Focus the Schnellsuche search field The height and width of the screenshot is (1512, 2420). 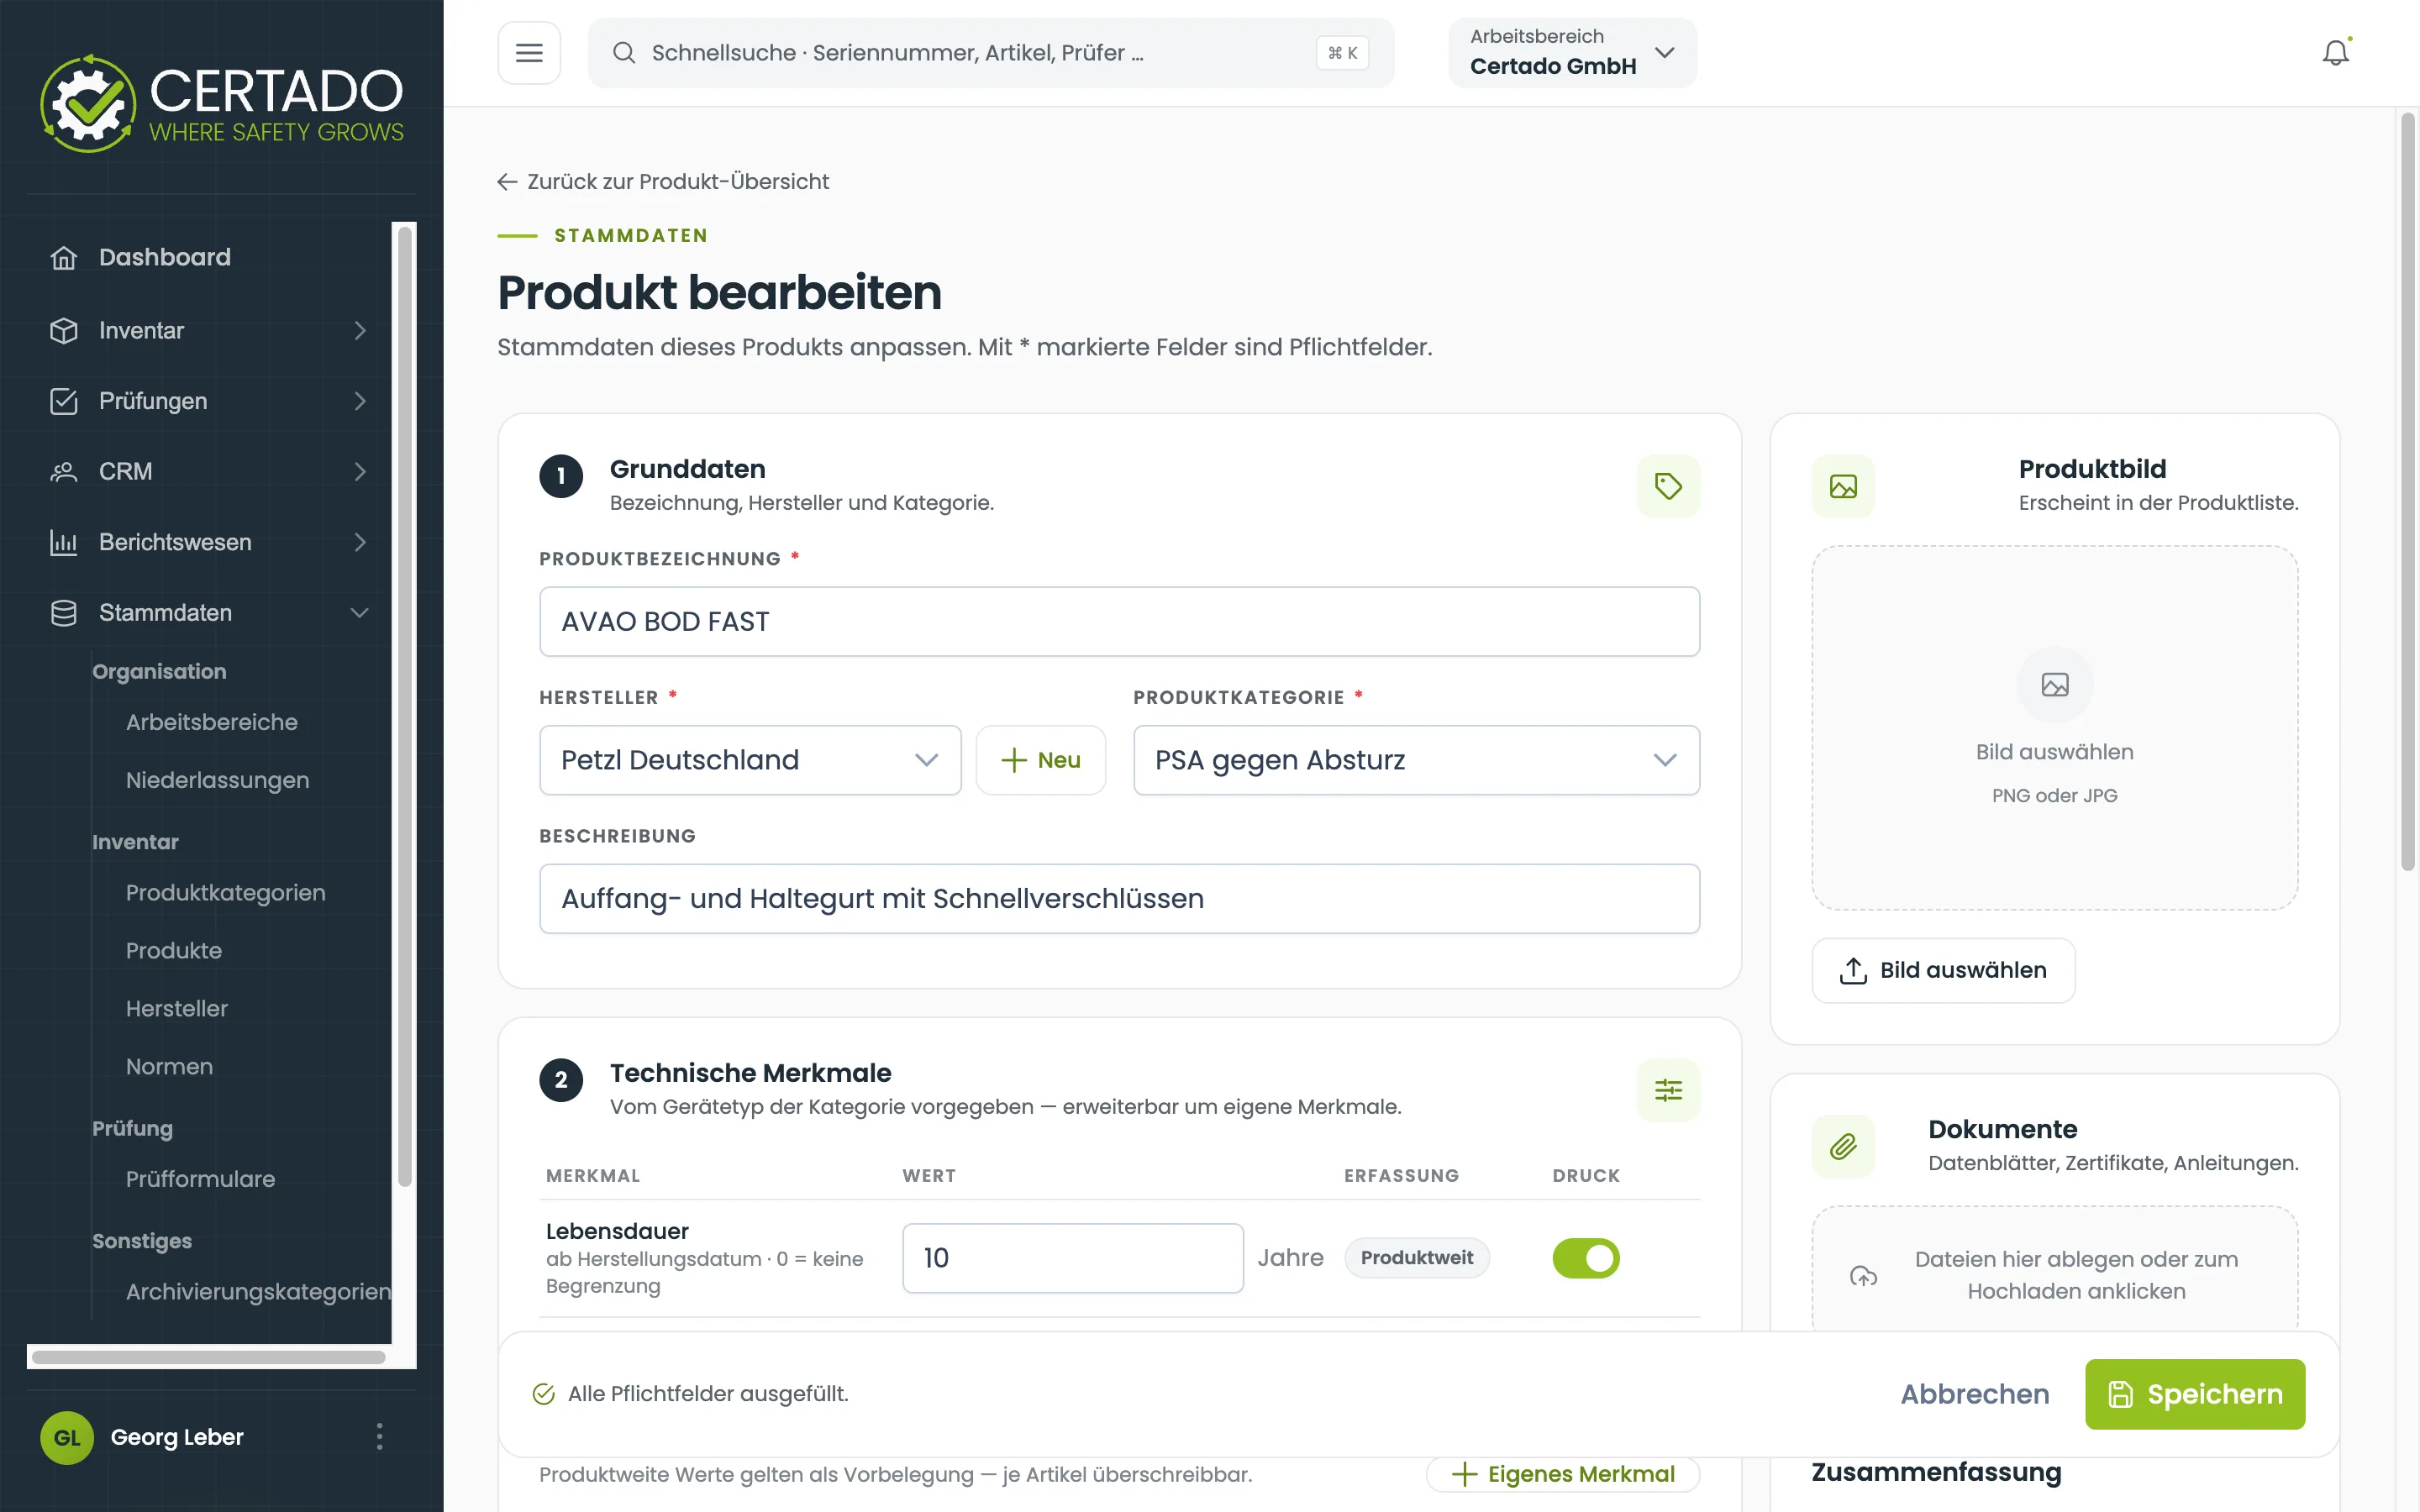pos(990,53)
